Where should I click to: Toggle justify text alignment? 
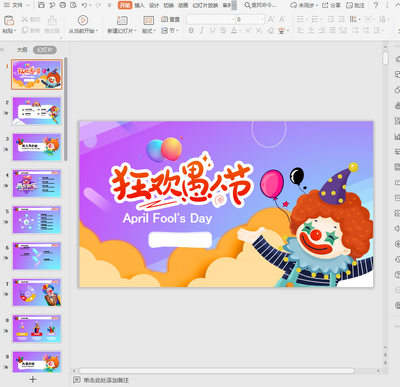(x=332, y=31)
